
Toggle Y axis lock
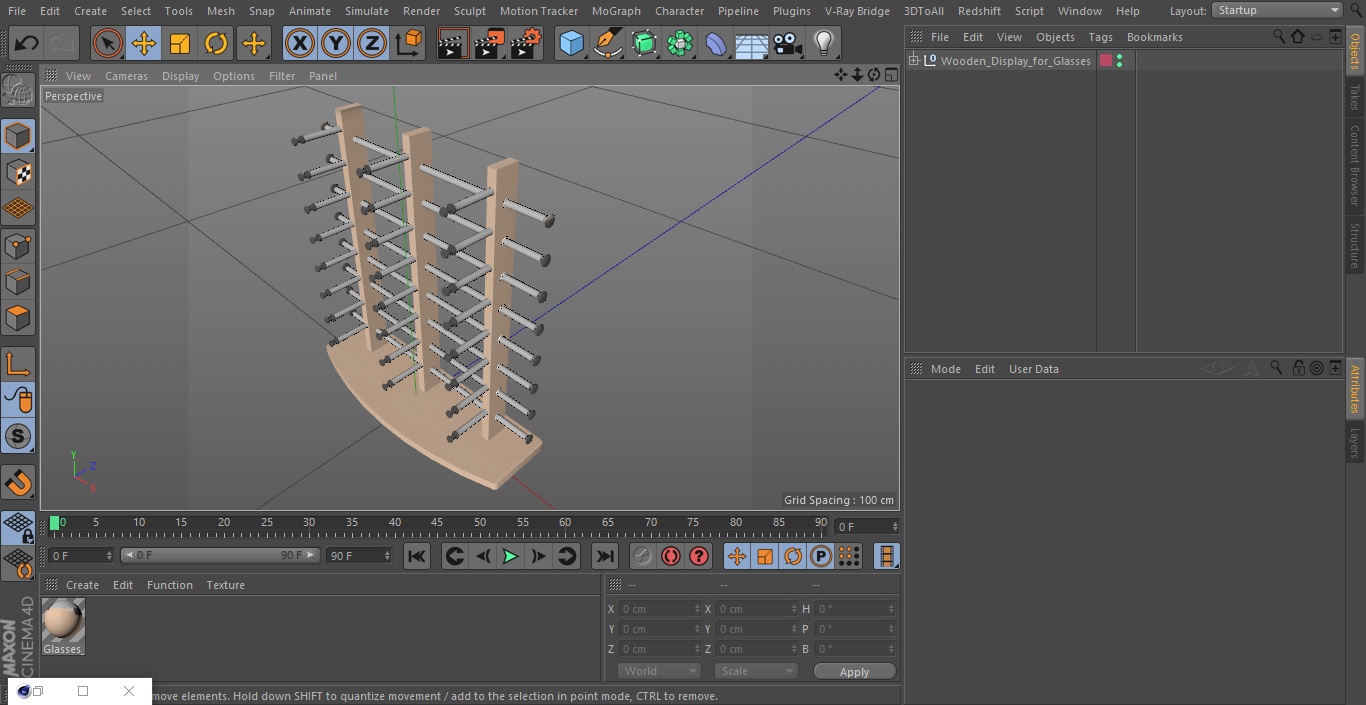[336, 43]
